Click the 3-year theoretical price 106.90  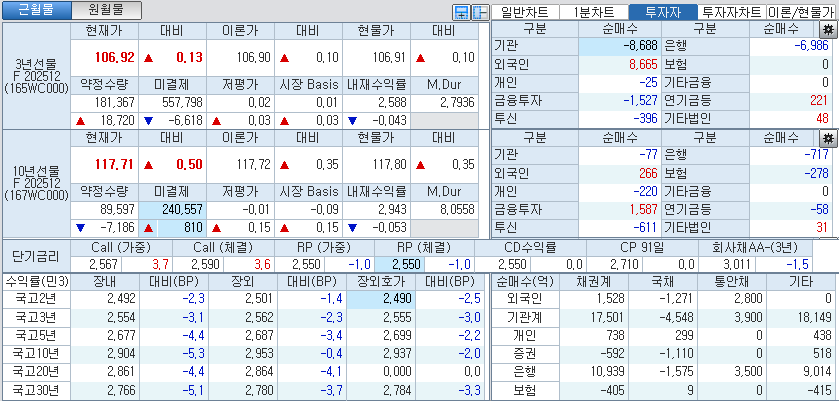(254, 57)
